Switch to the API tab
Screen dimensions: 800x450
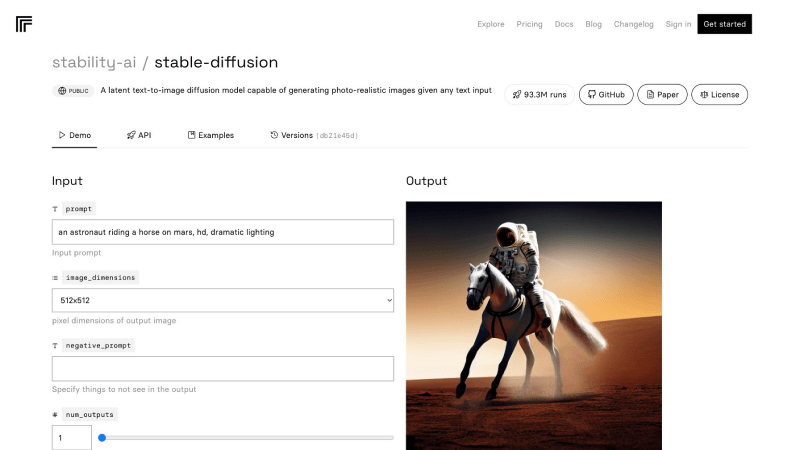138,135
